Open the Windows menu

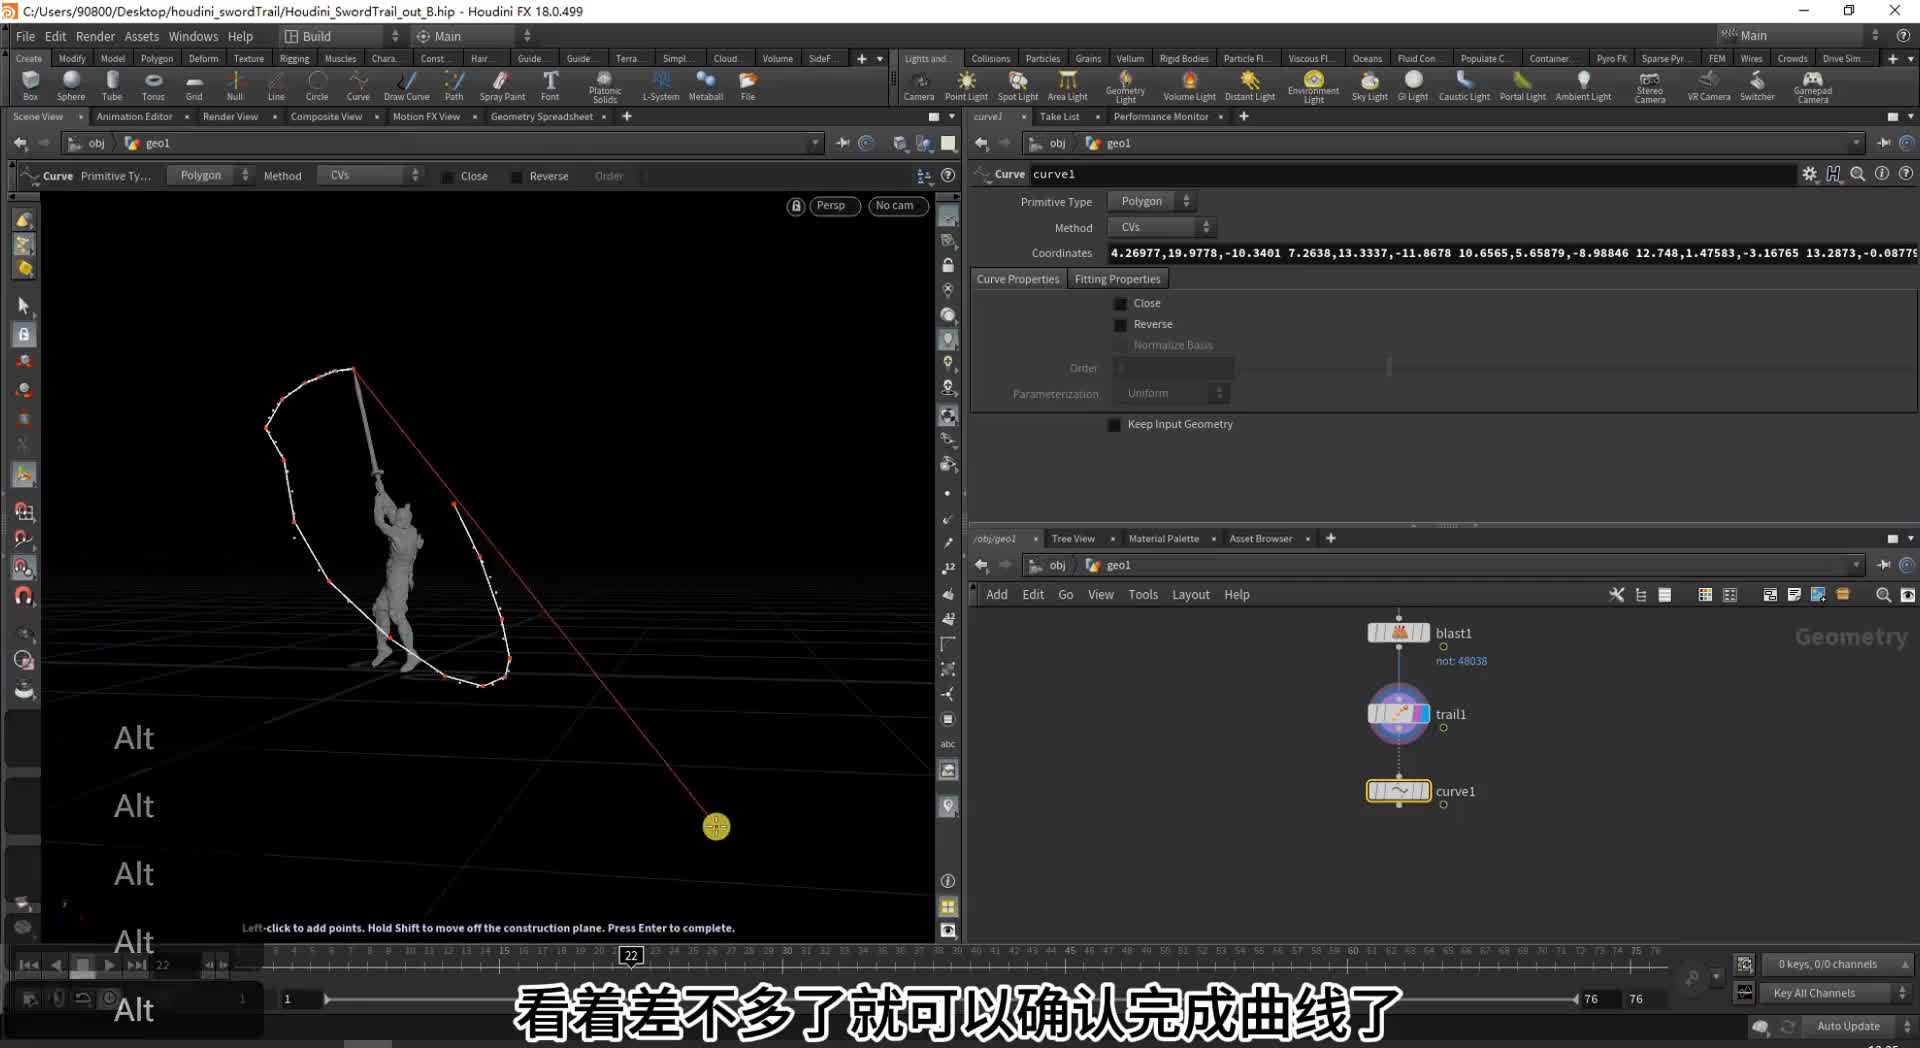tap(193, 36)
